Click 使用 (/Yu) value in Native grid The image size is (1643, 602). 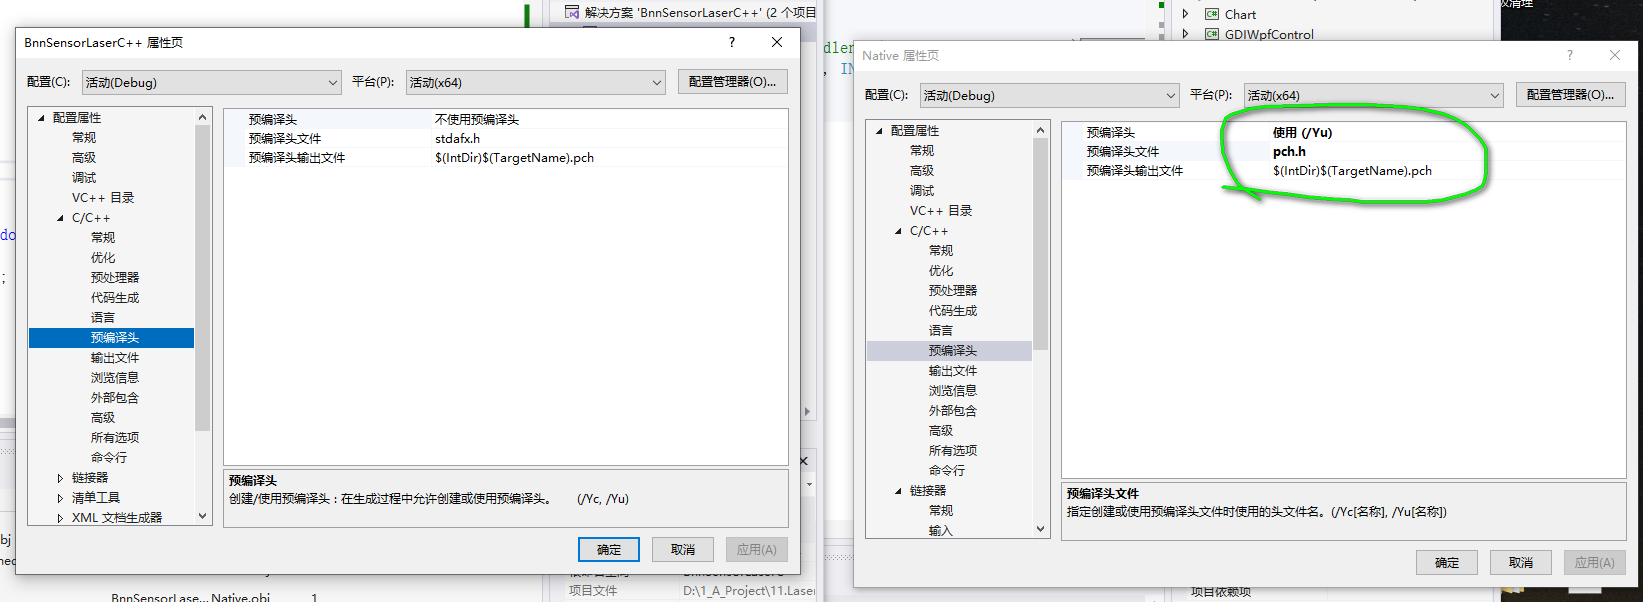(1302, 133)
